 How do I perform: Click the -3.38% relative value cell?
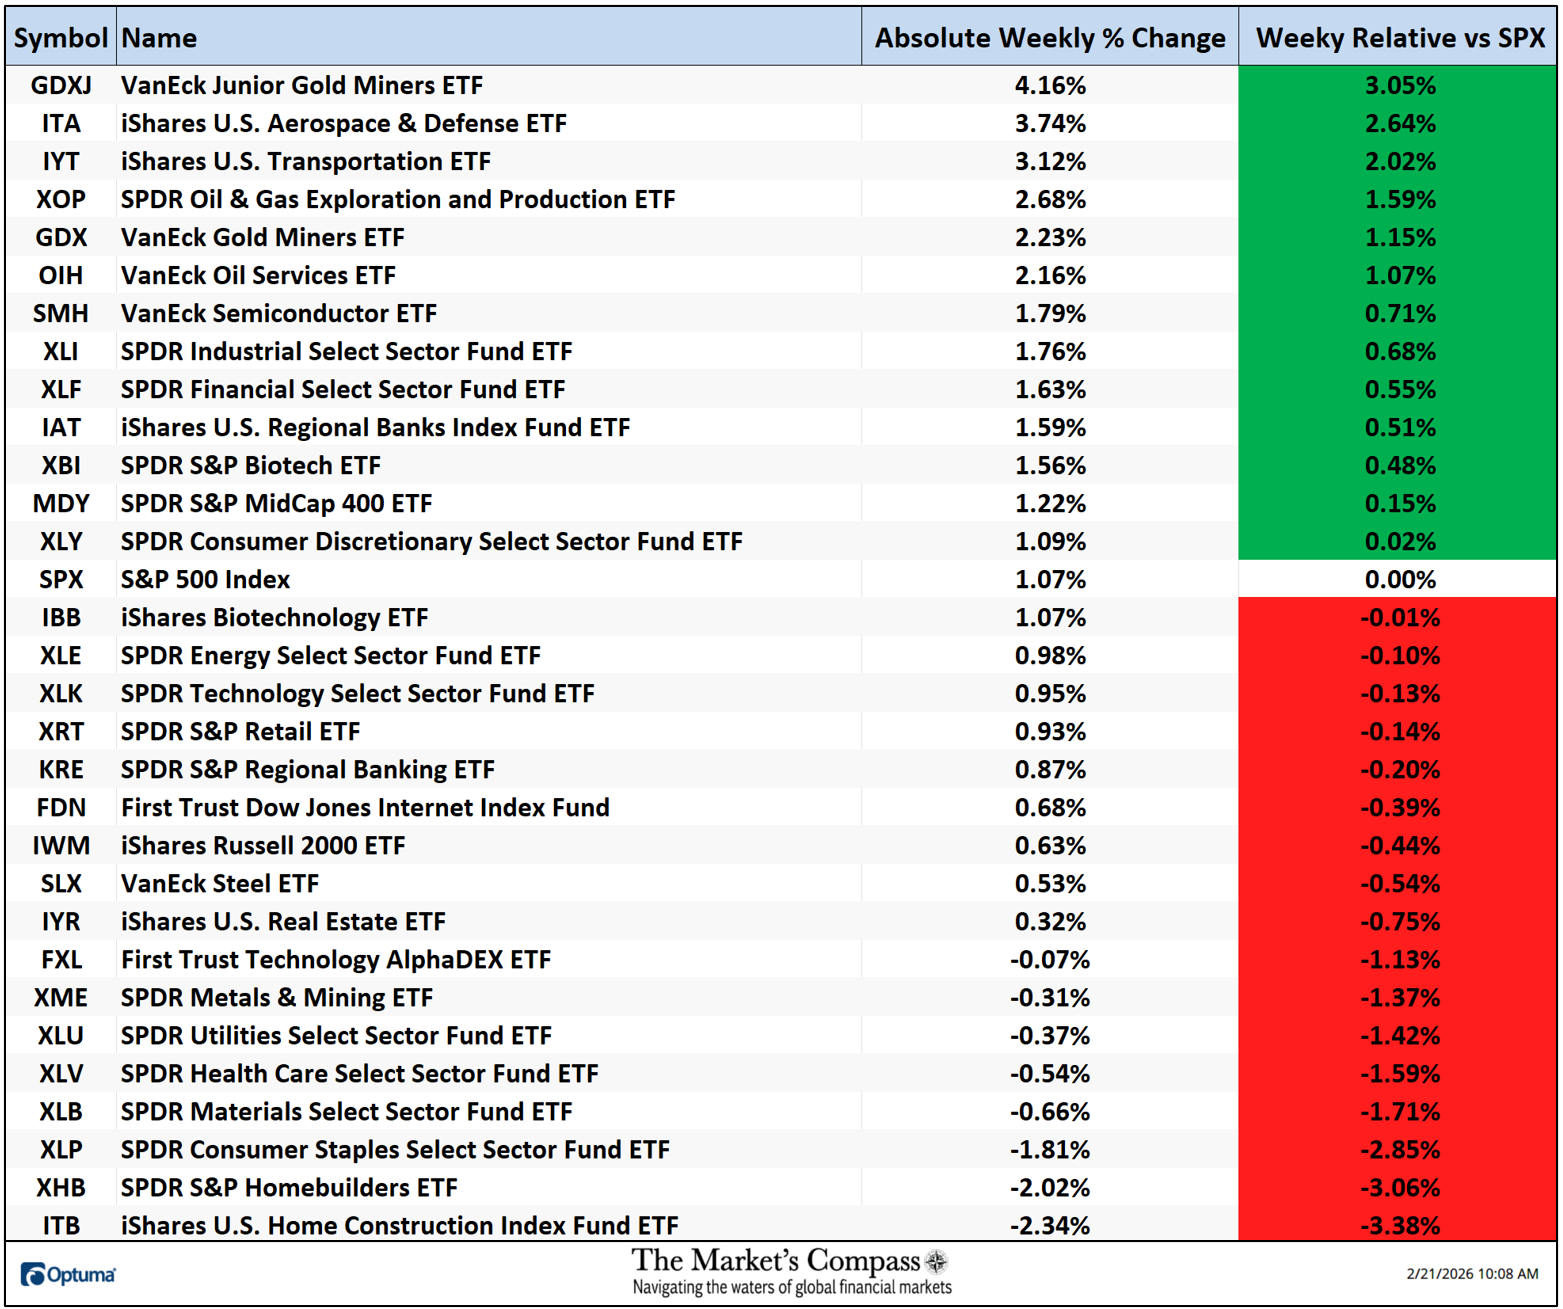(1400, 1225)
